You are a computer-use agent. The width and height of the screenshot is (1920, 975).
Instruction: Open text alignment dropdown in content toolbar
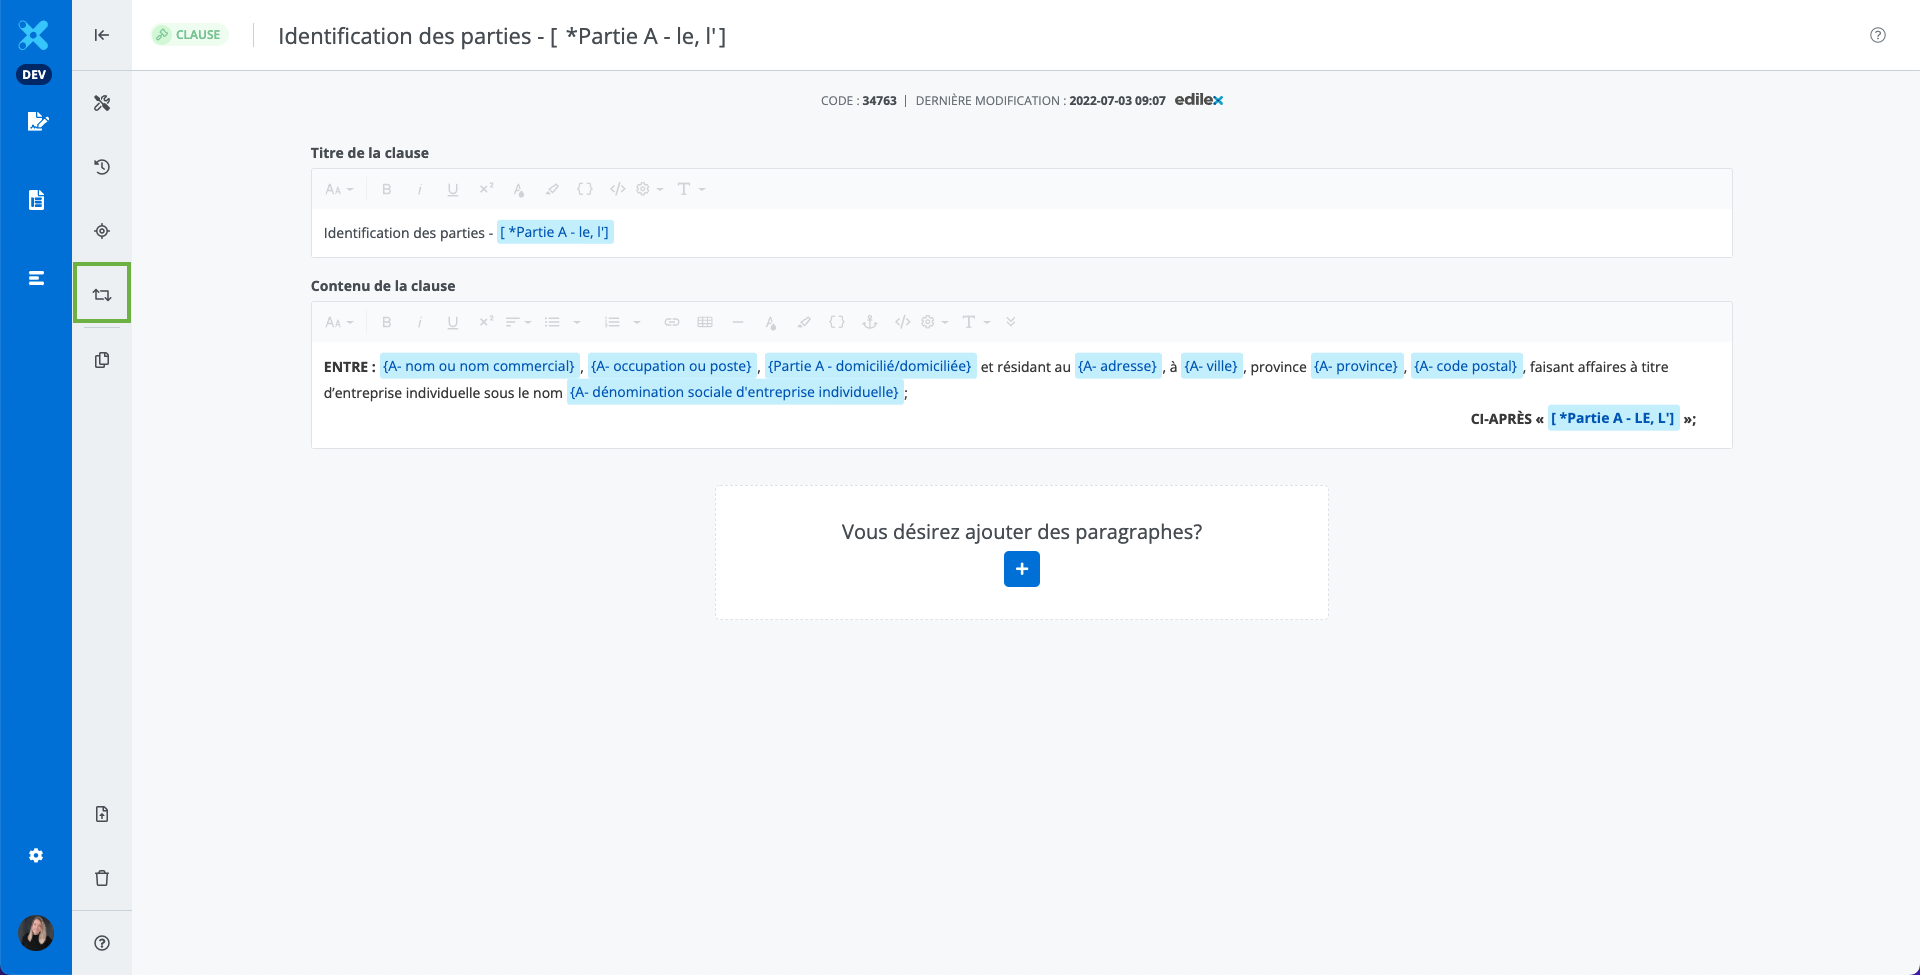(x=518, y=322)
